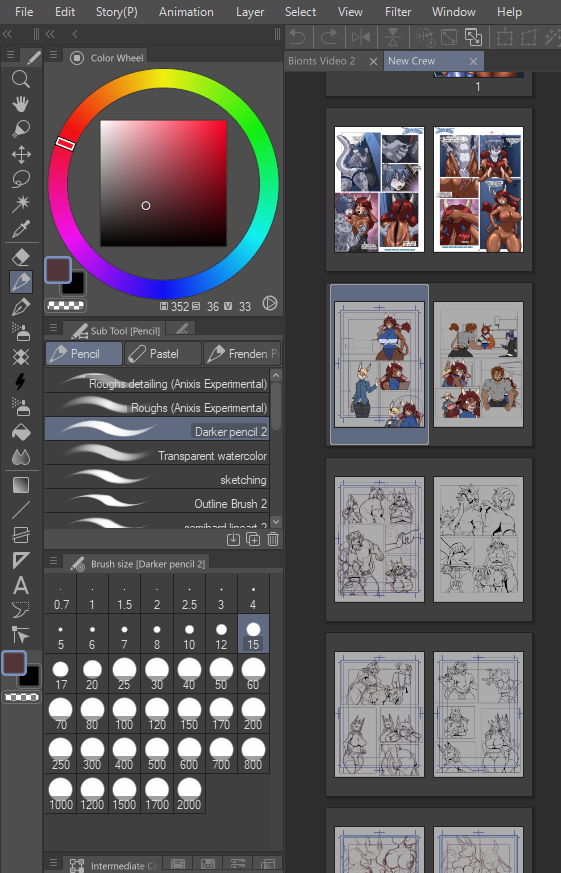The width and height of the screenshot is (561, 873).
Task: Select the Balloon speech bubble tool
Action: coord(21,610)
